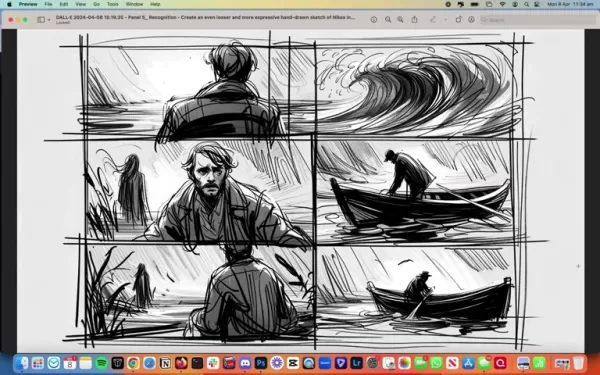Screen dimensions: 600x375
Task: Open Firefox from the dock
Action: point(181,363)
